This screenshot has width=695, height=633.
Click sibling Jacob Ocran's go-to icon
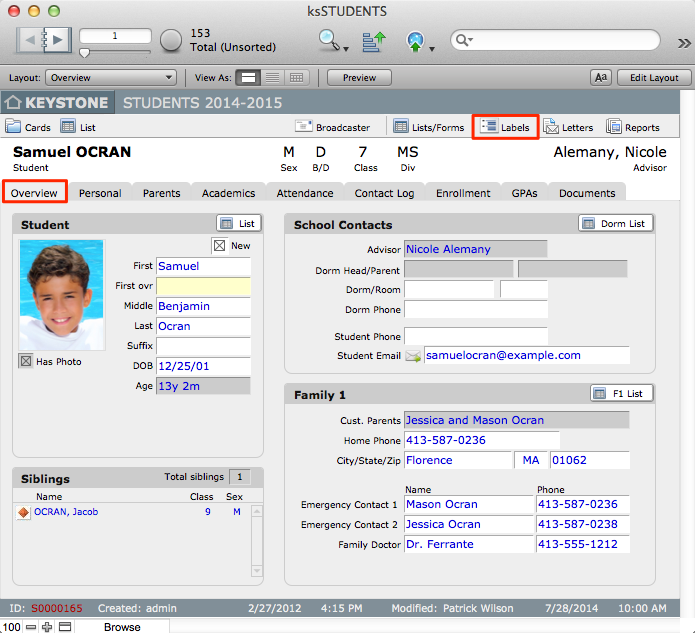pyautogui.click(x=24, y=512)
